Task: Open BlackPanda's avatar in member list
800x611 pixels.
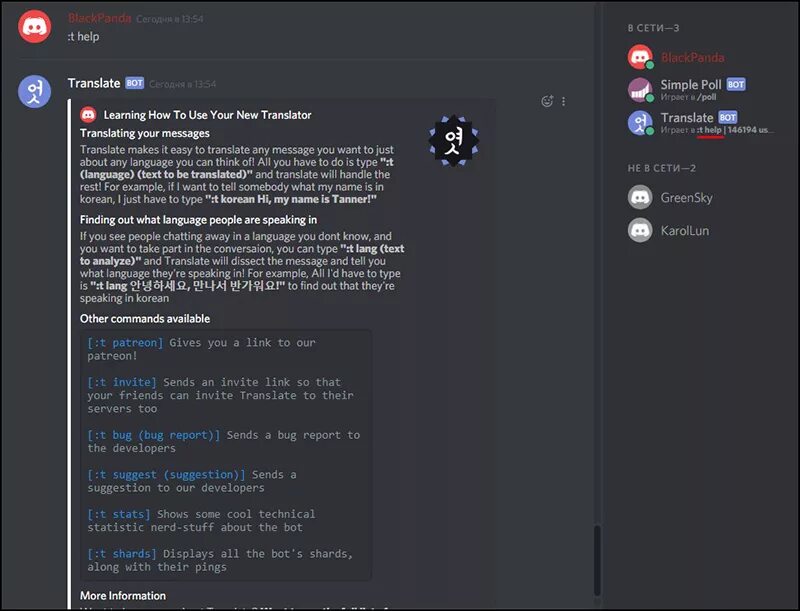Action: [x=640, y=57]
